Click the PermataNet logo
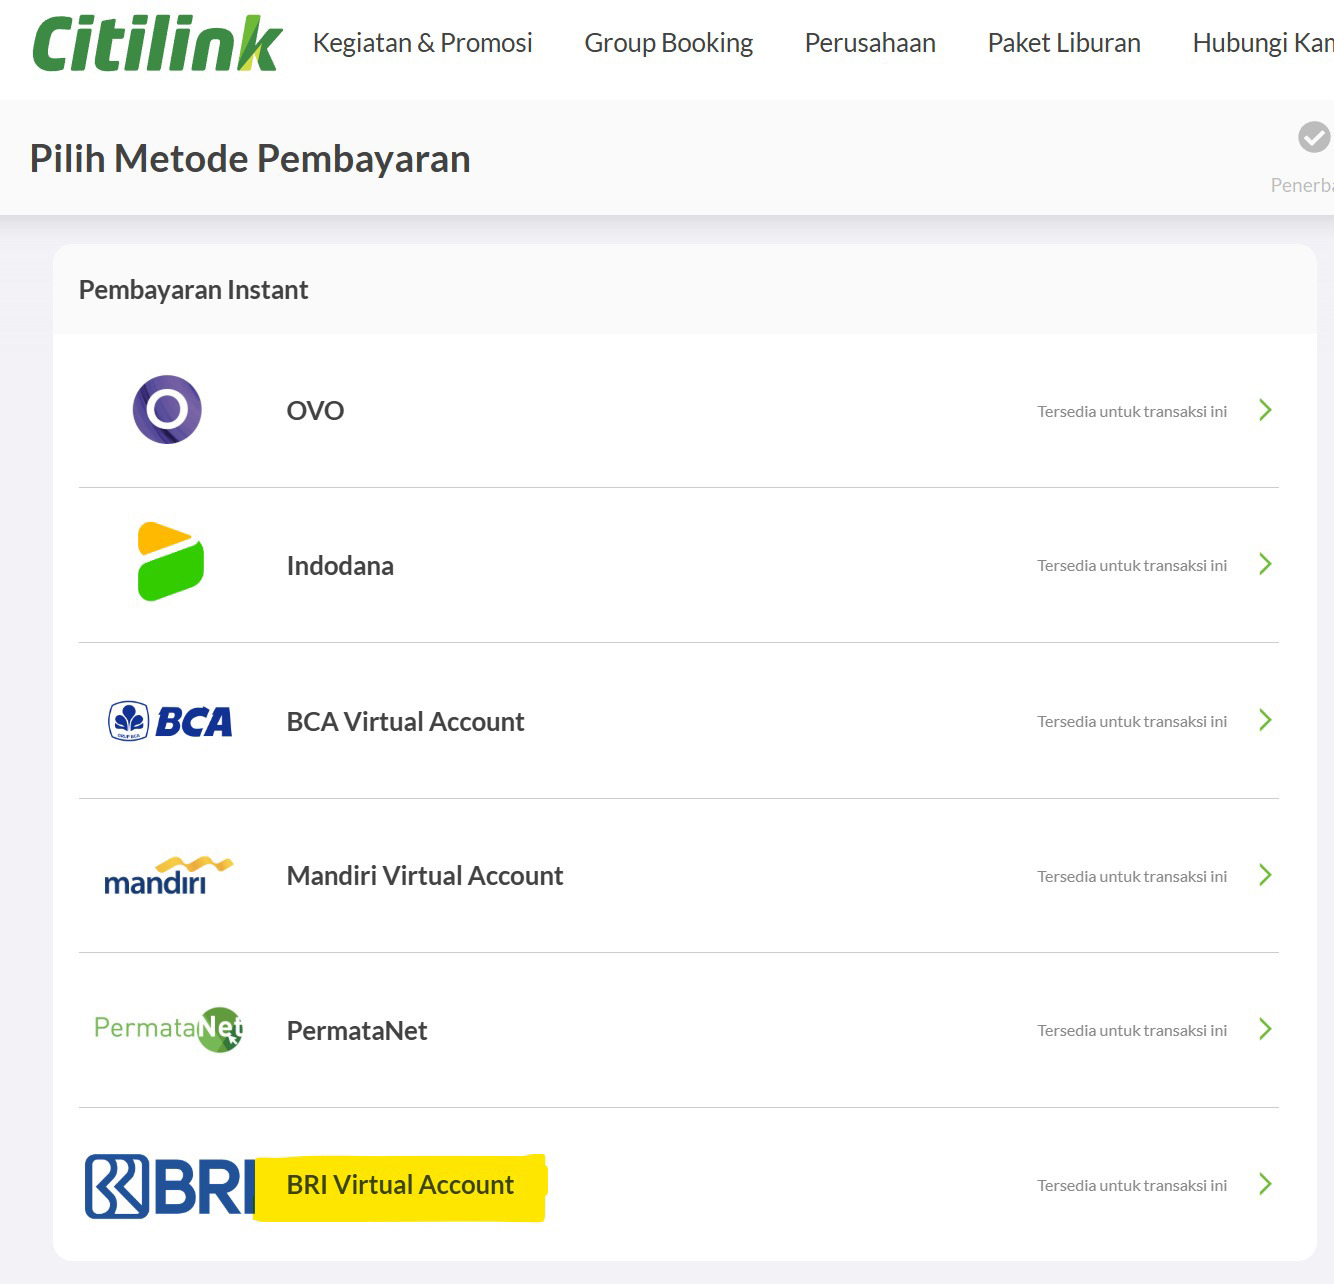 click(168, 1029)
